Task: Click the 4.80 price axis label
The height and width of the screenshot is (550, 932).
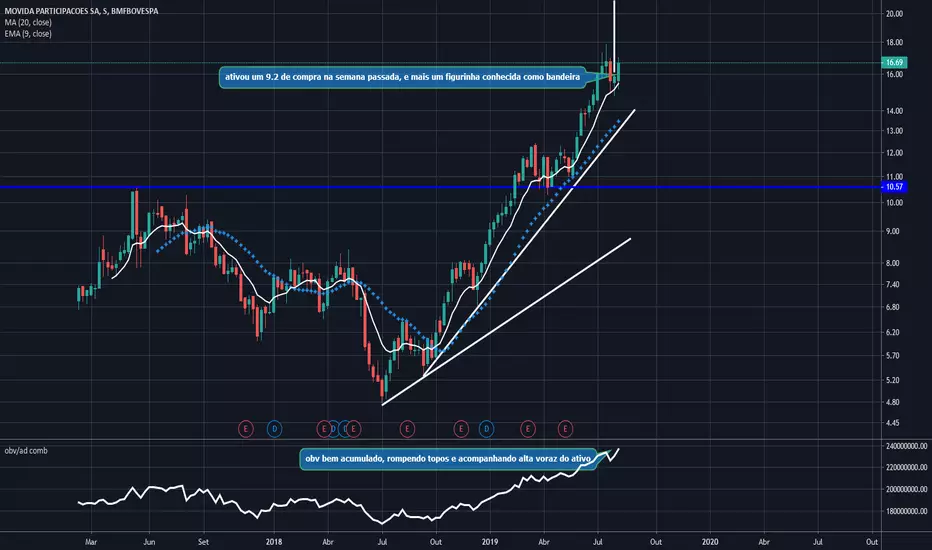Action: [x=894, y=403]
